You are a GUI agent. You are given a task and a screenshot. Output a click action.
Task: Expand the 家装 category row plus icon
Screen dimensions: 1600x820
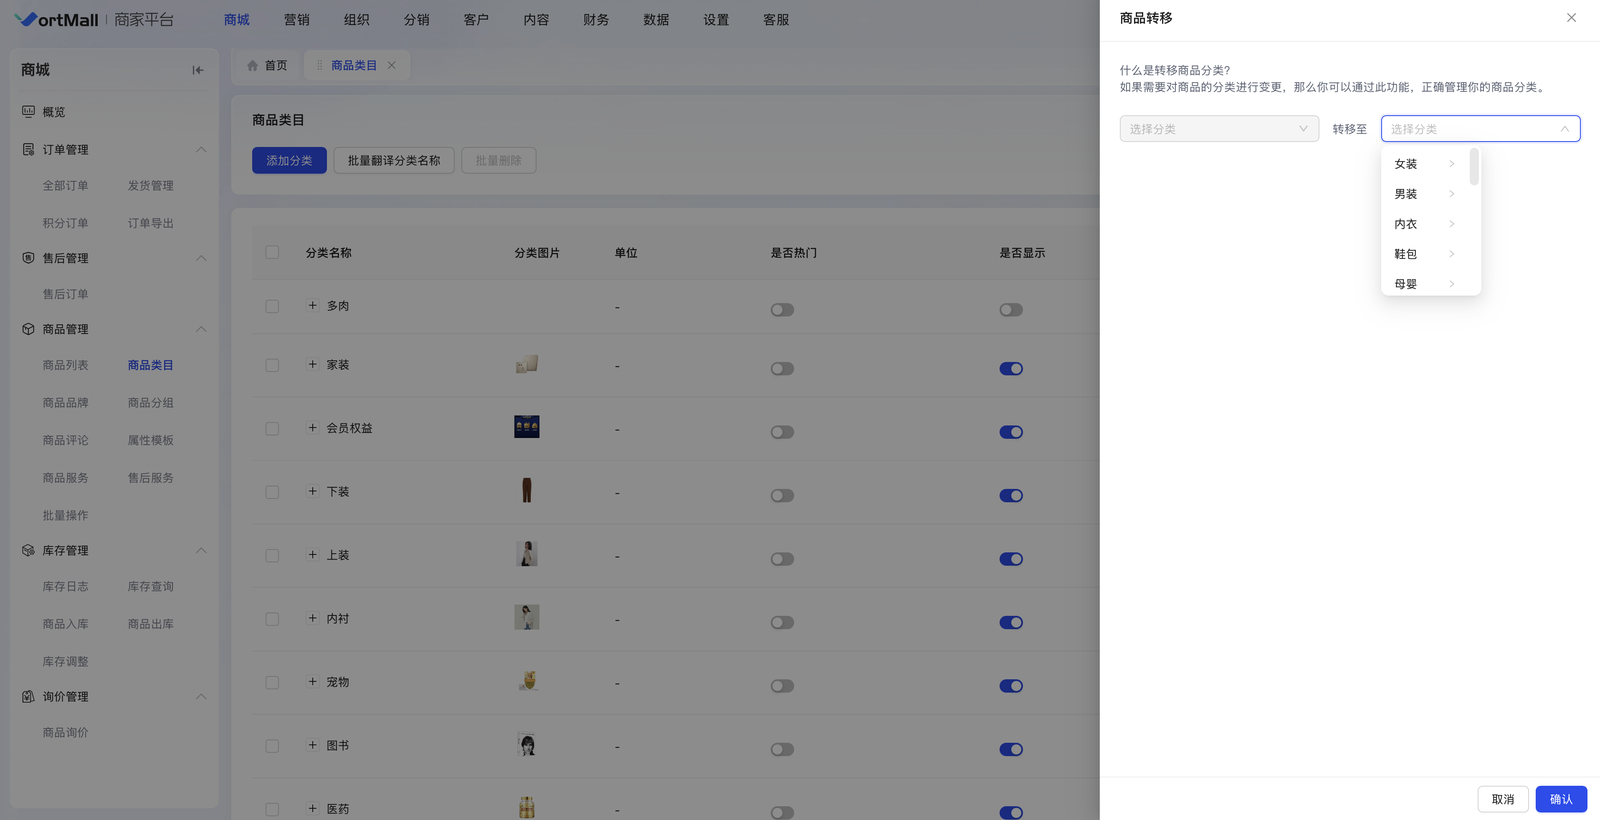pos(312,364)
